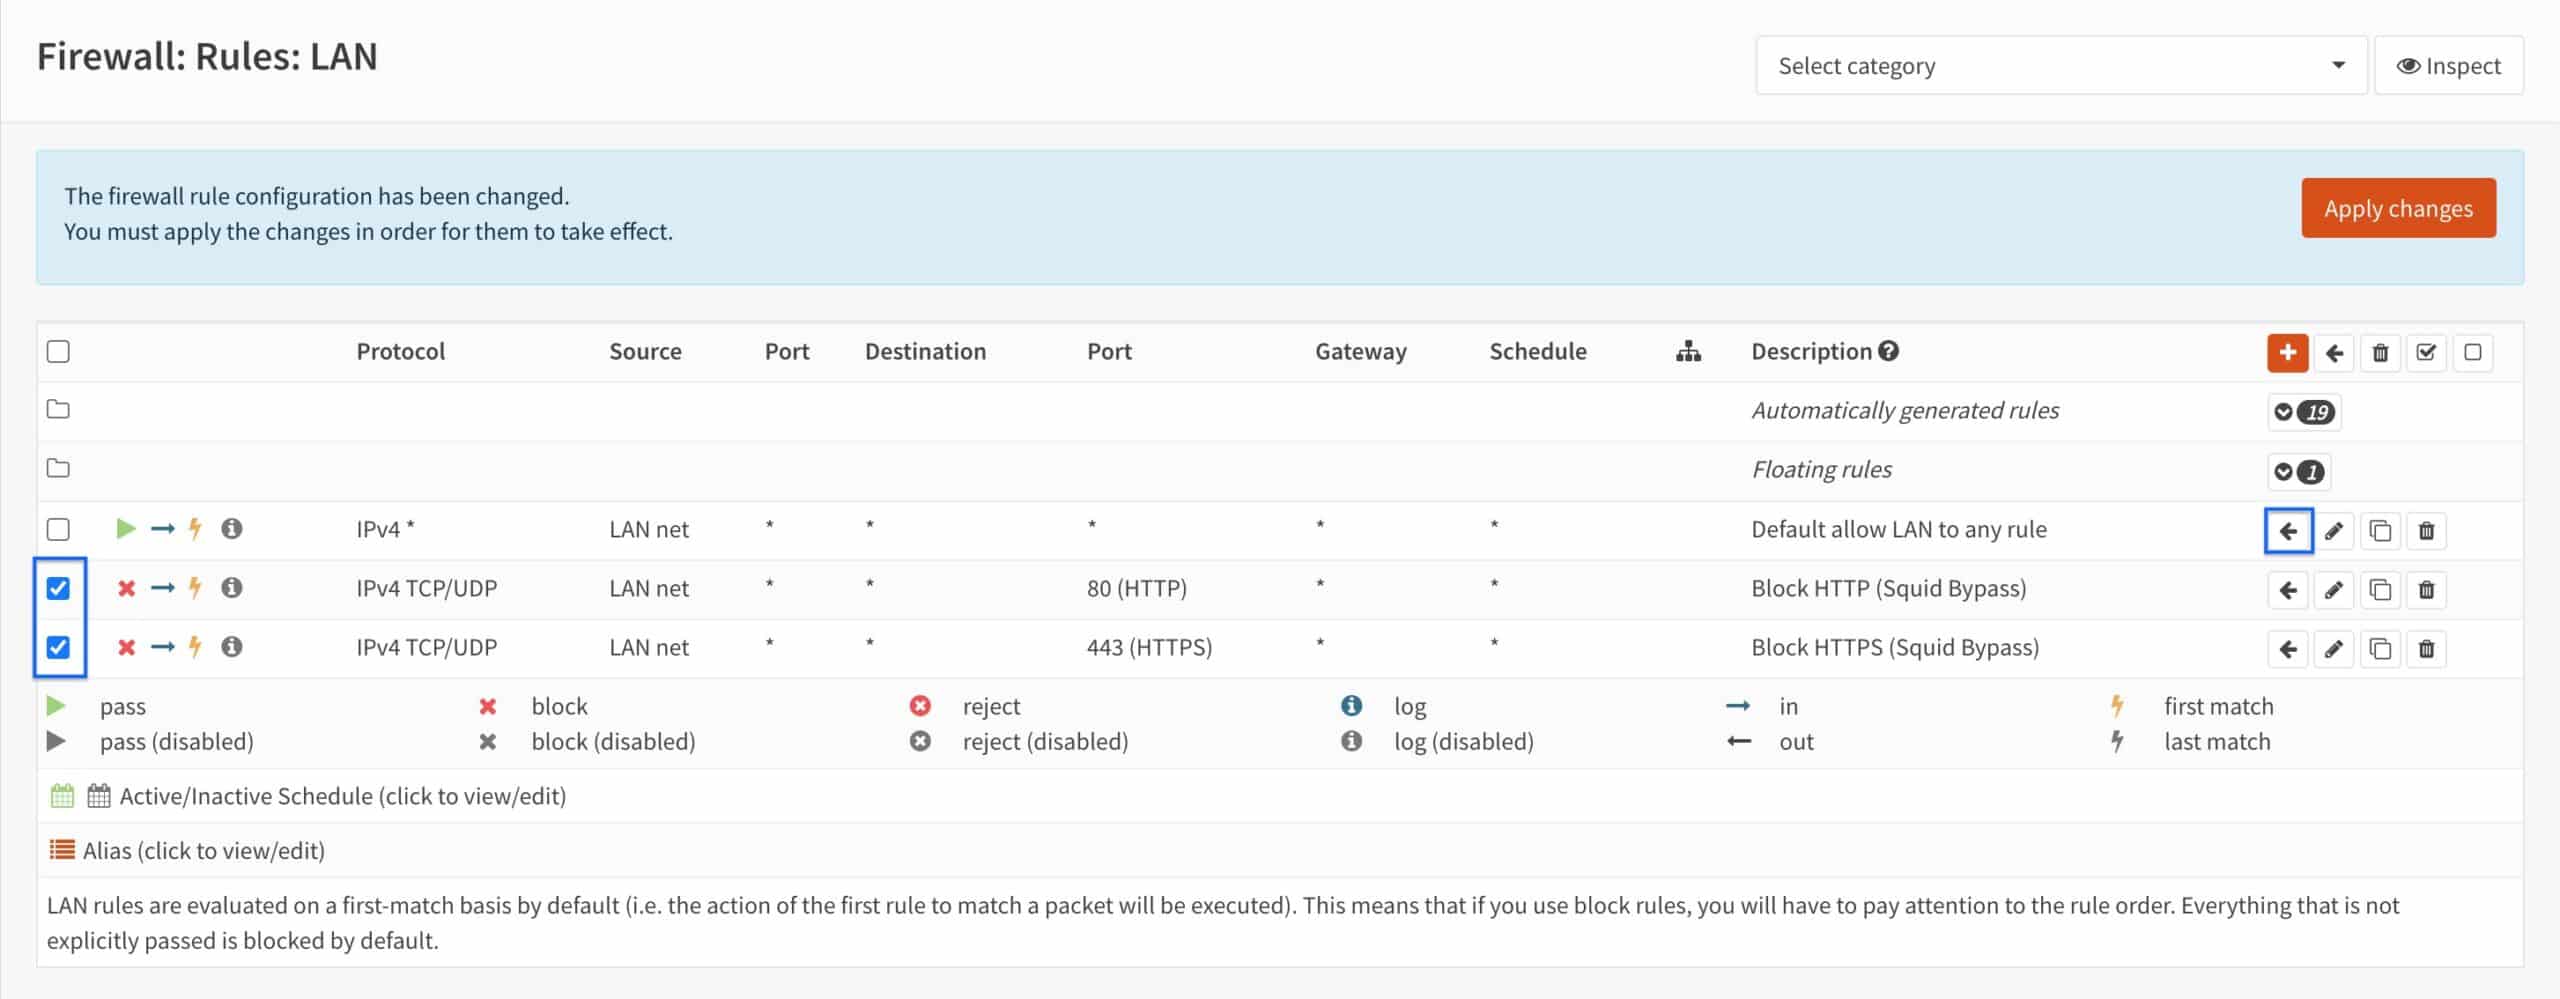Click the Apply changes button

(x=2397, y=208)
